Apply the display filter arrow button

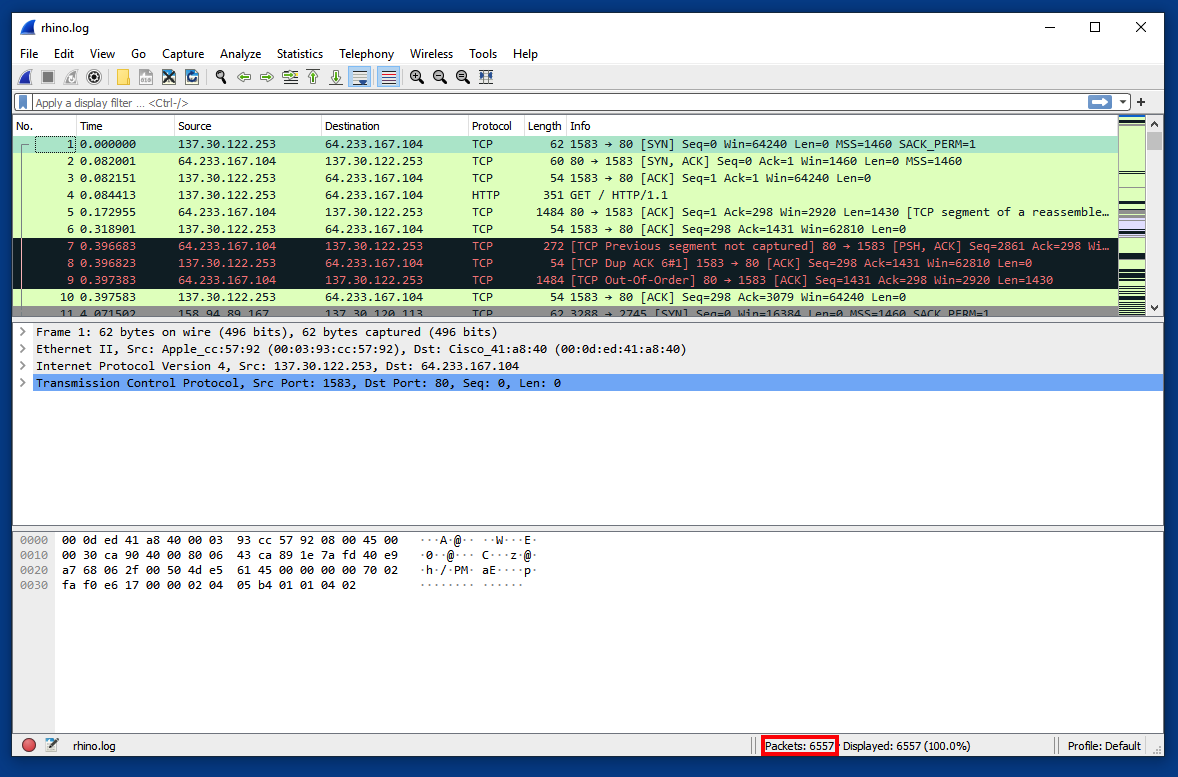coord(1100,102)
